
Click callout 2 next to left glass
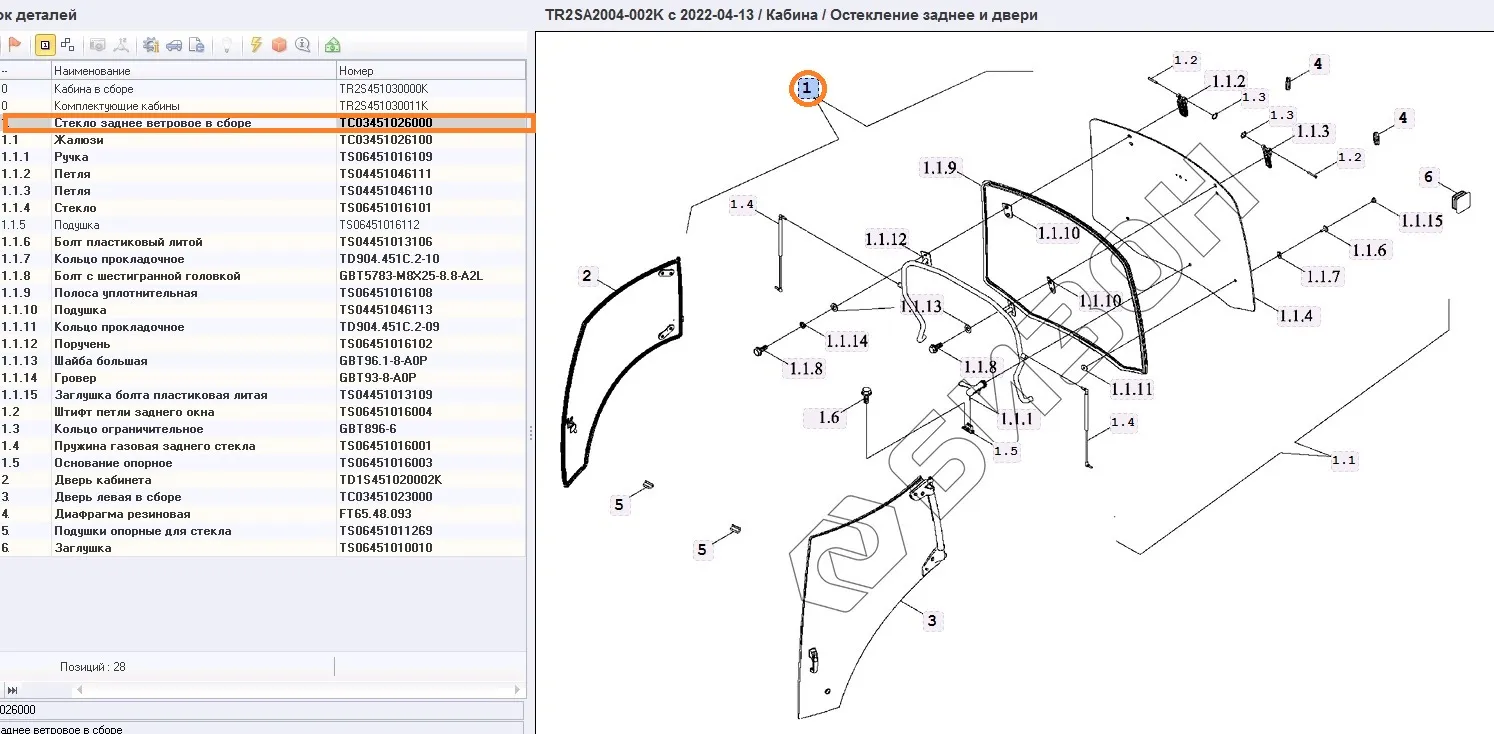coord(587,276)
